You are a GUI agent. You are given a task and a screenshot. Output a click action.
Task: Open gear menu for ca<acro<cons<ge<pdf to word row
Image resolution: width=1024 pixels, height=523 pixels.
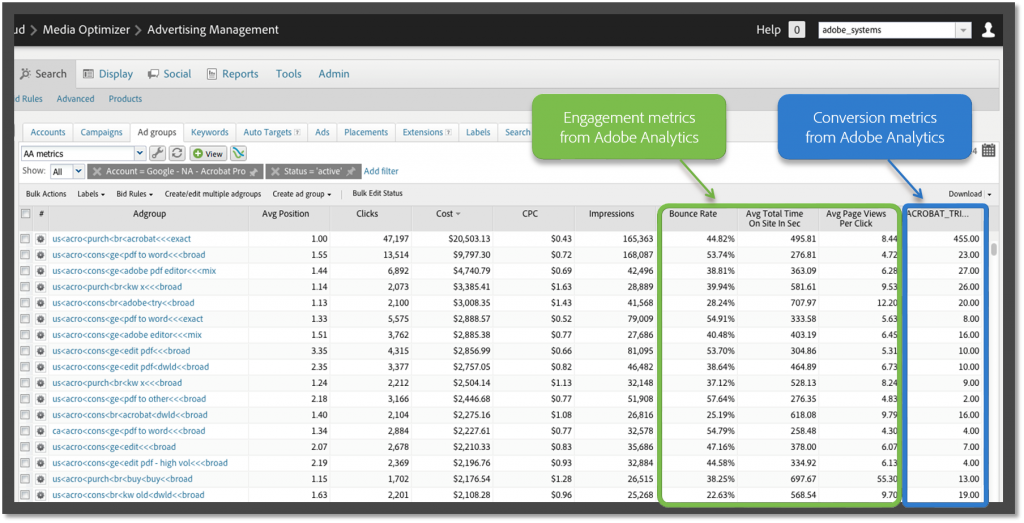(40, 431)
